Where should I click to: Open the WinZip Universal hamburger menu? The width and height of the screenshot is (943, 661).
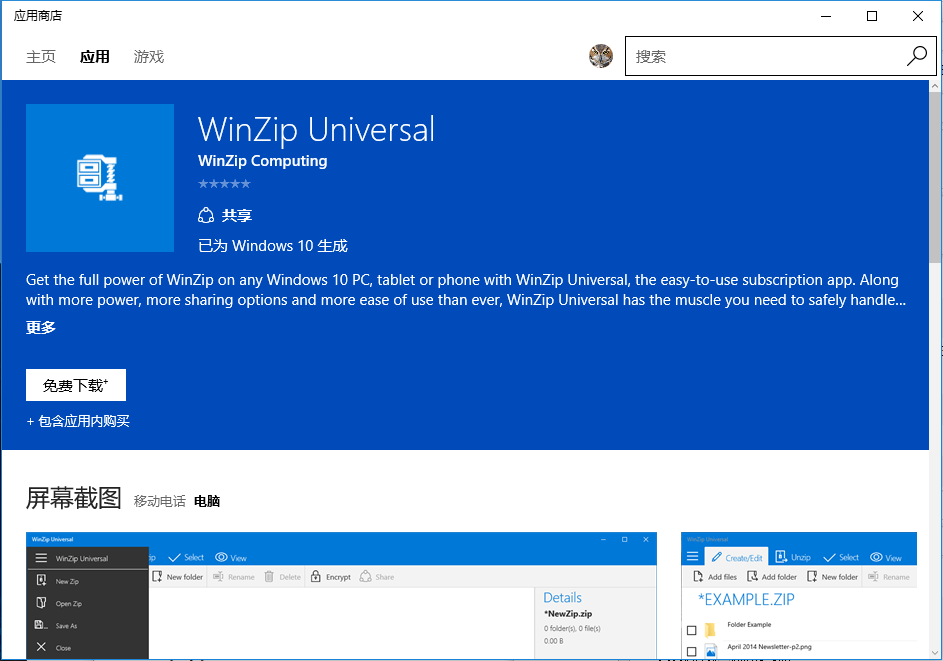point(42,557)
